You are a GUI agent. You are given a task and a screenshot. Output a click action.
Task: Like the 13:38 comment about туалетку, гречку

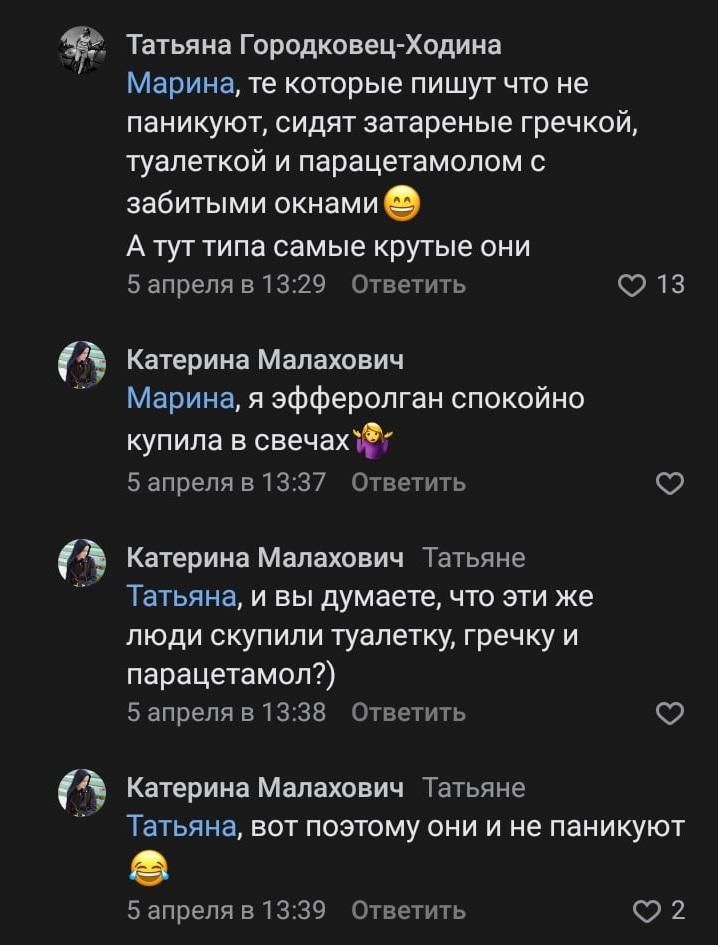pos(668,713)
